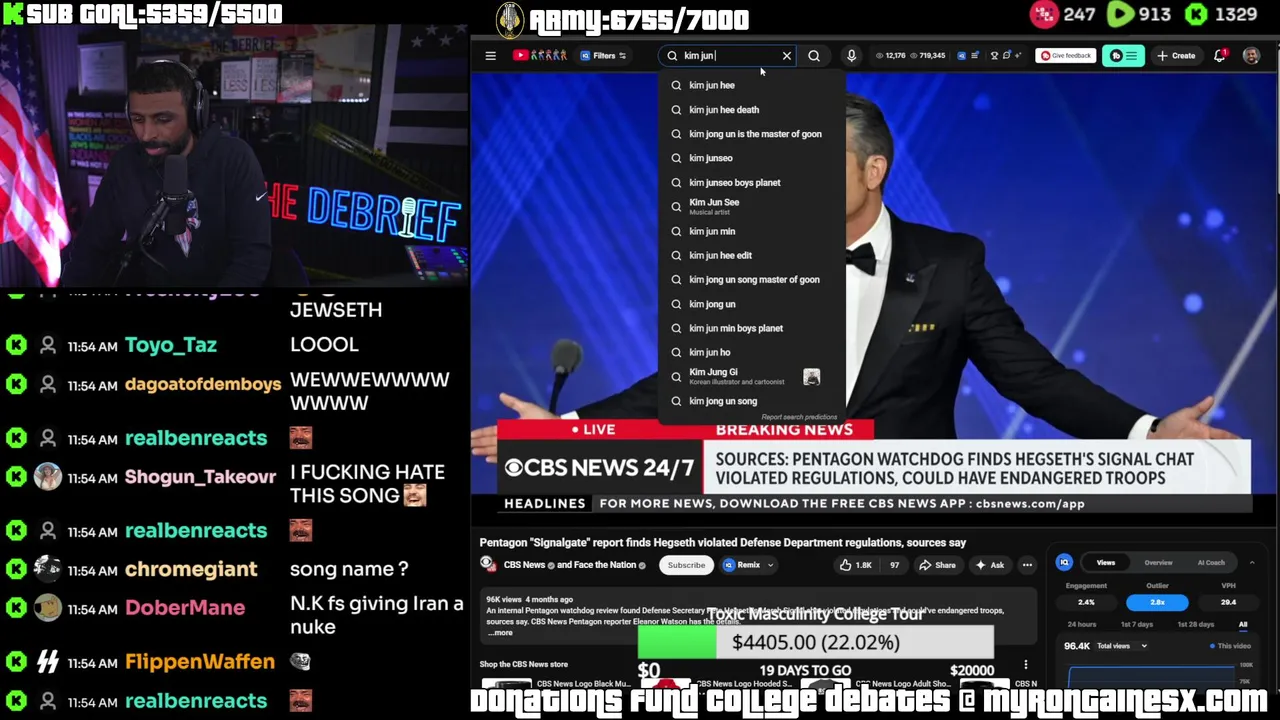Choose 'kim jong un is the master of goon'
This screenshot has height=720, width=1280.
(752, 134)
